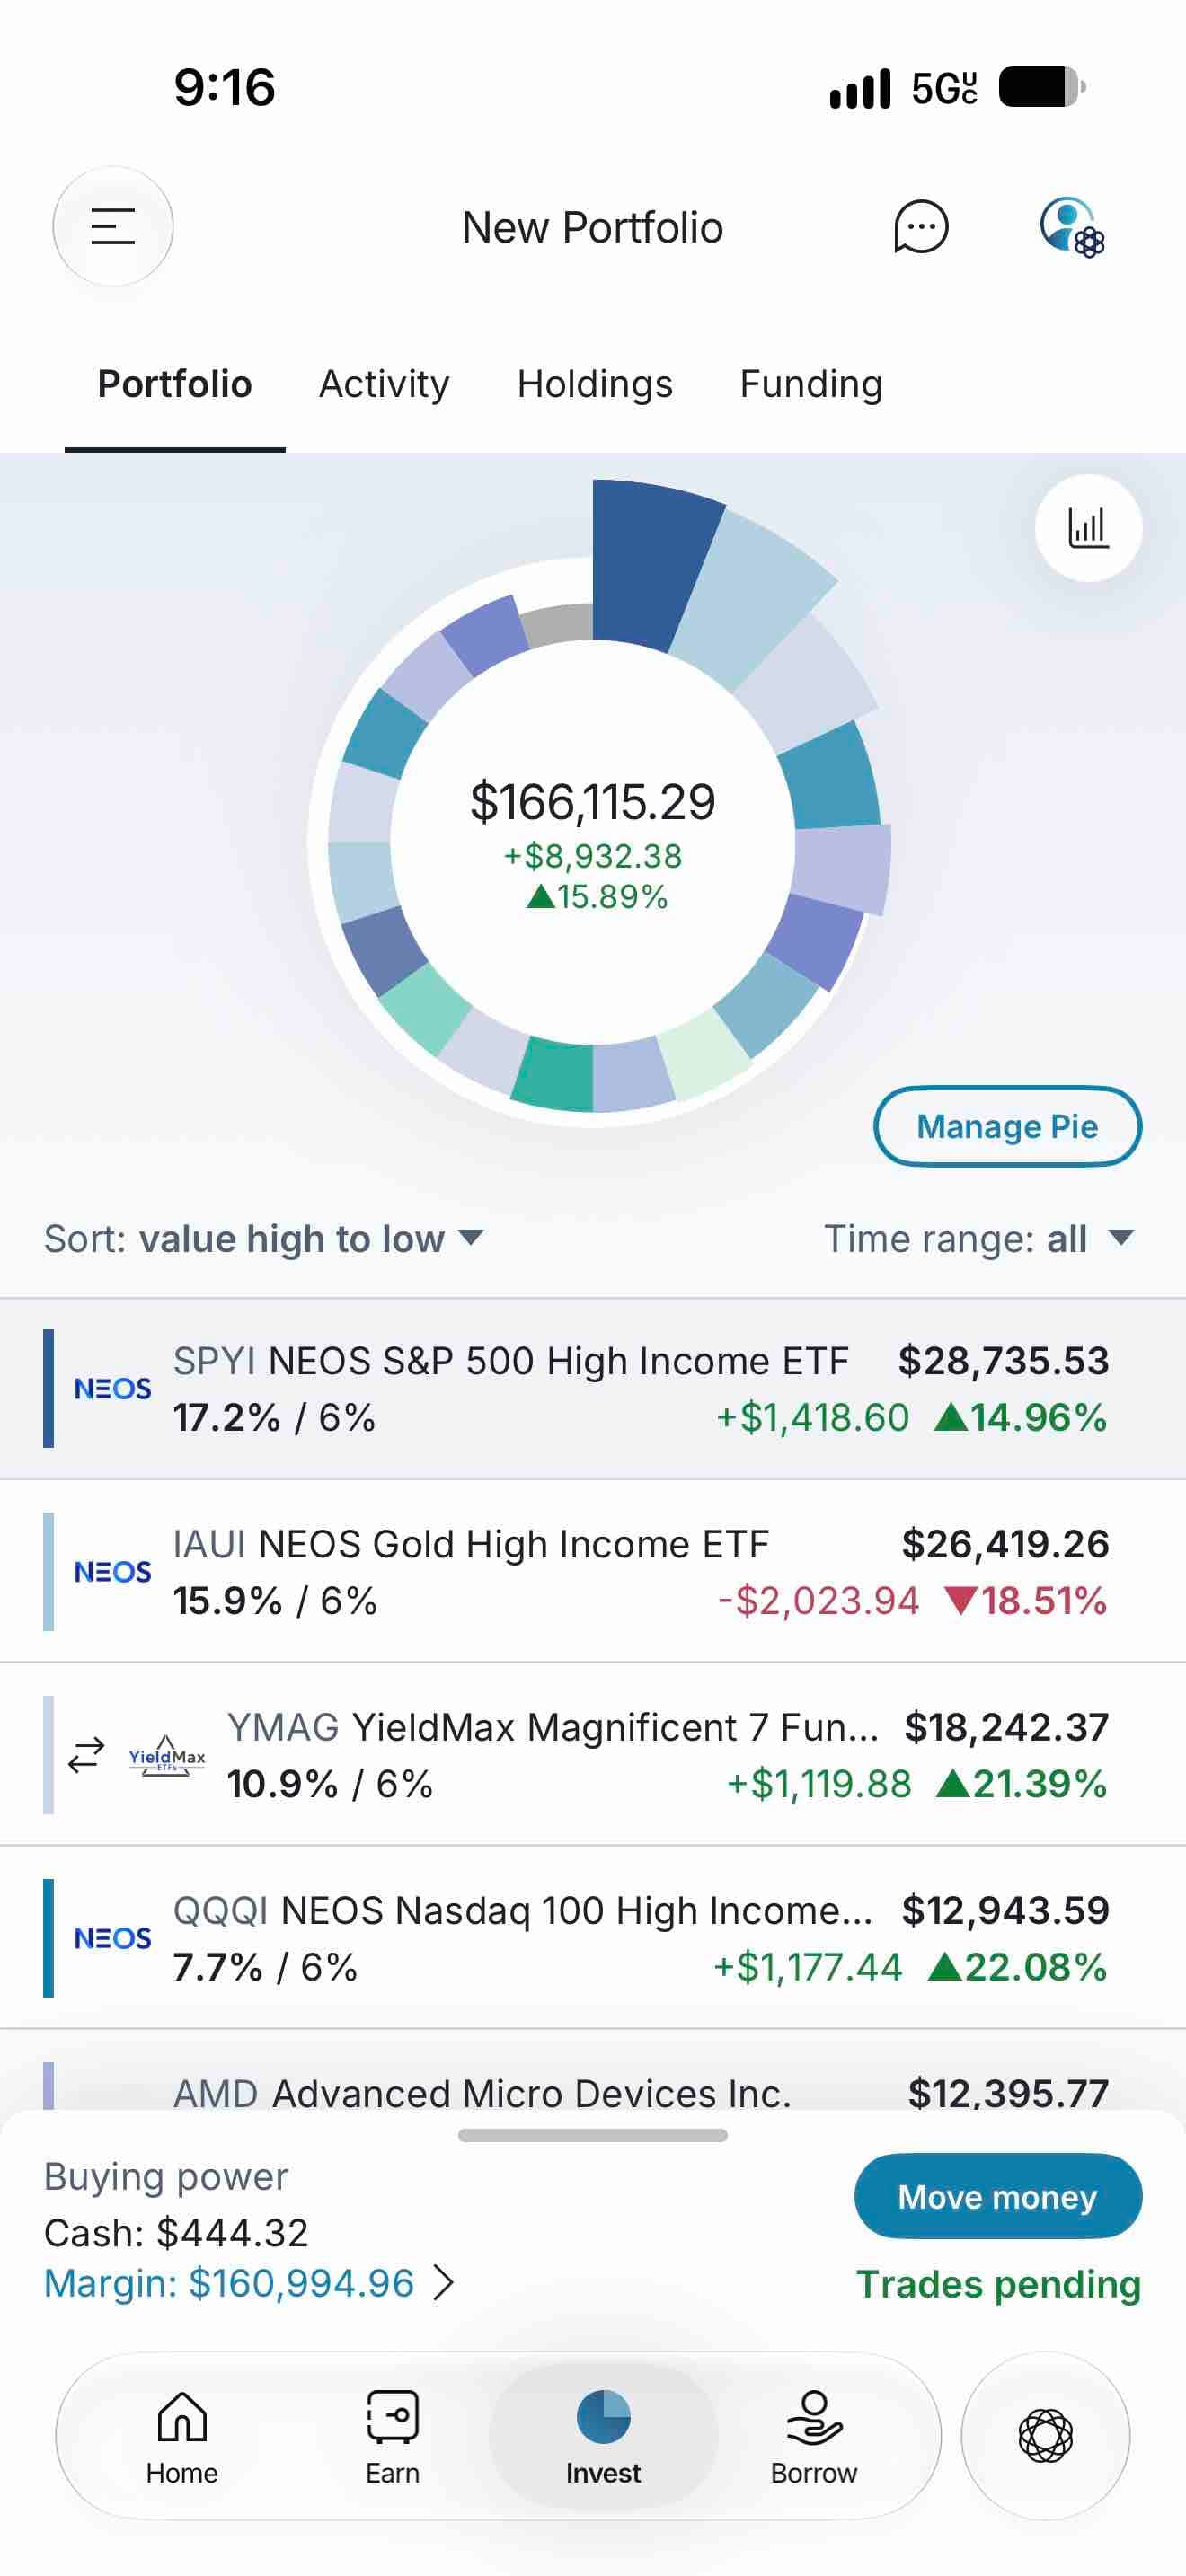The image size is (1186, 2576).
Task: Switch to bar chart view
Action: point(1088,527)
